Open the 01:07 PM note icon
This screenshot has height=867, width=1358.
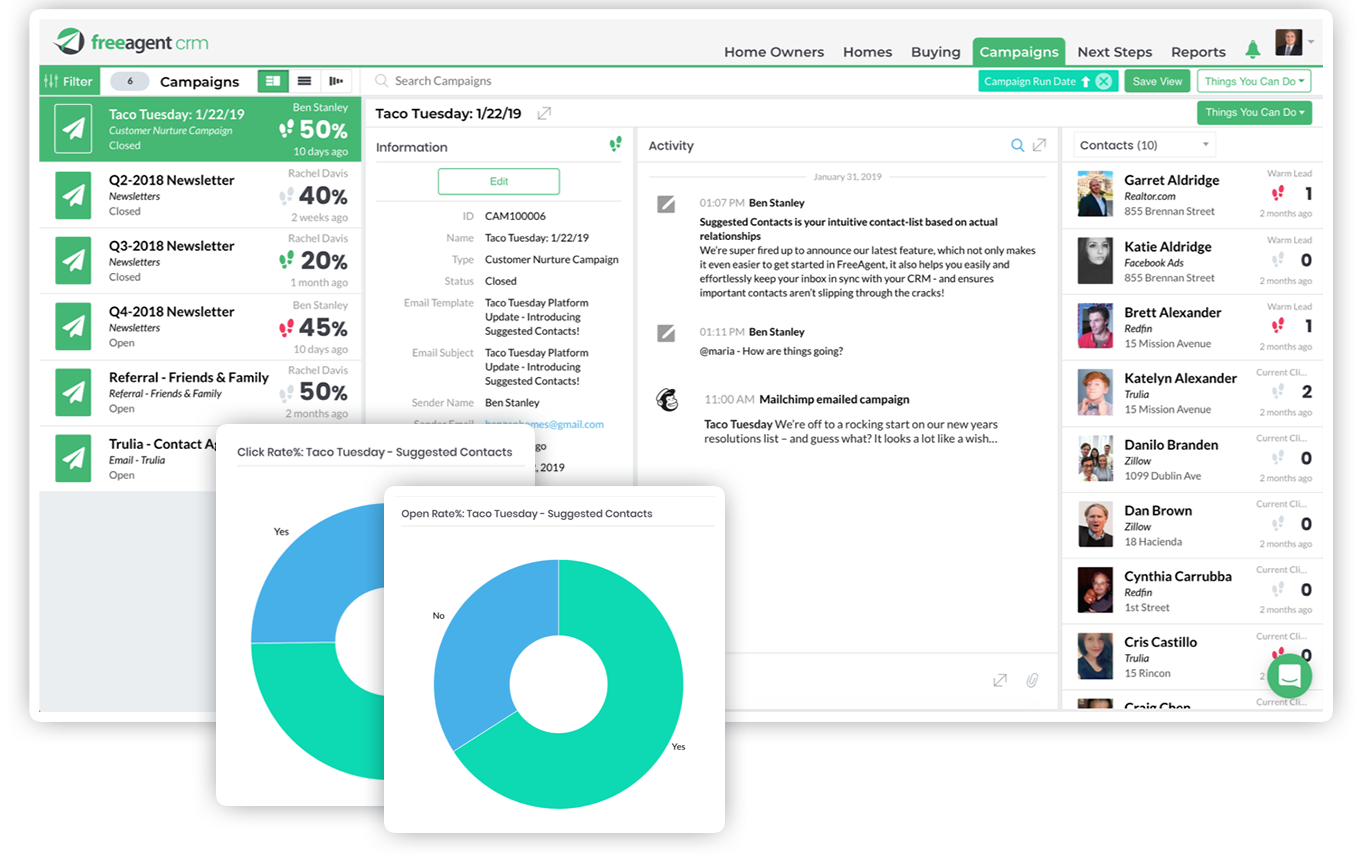pyautogui.click(x=666, y=204)
